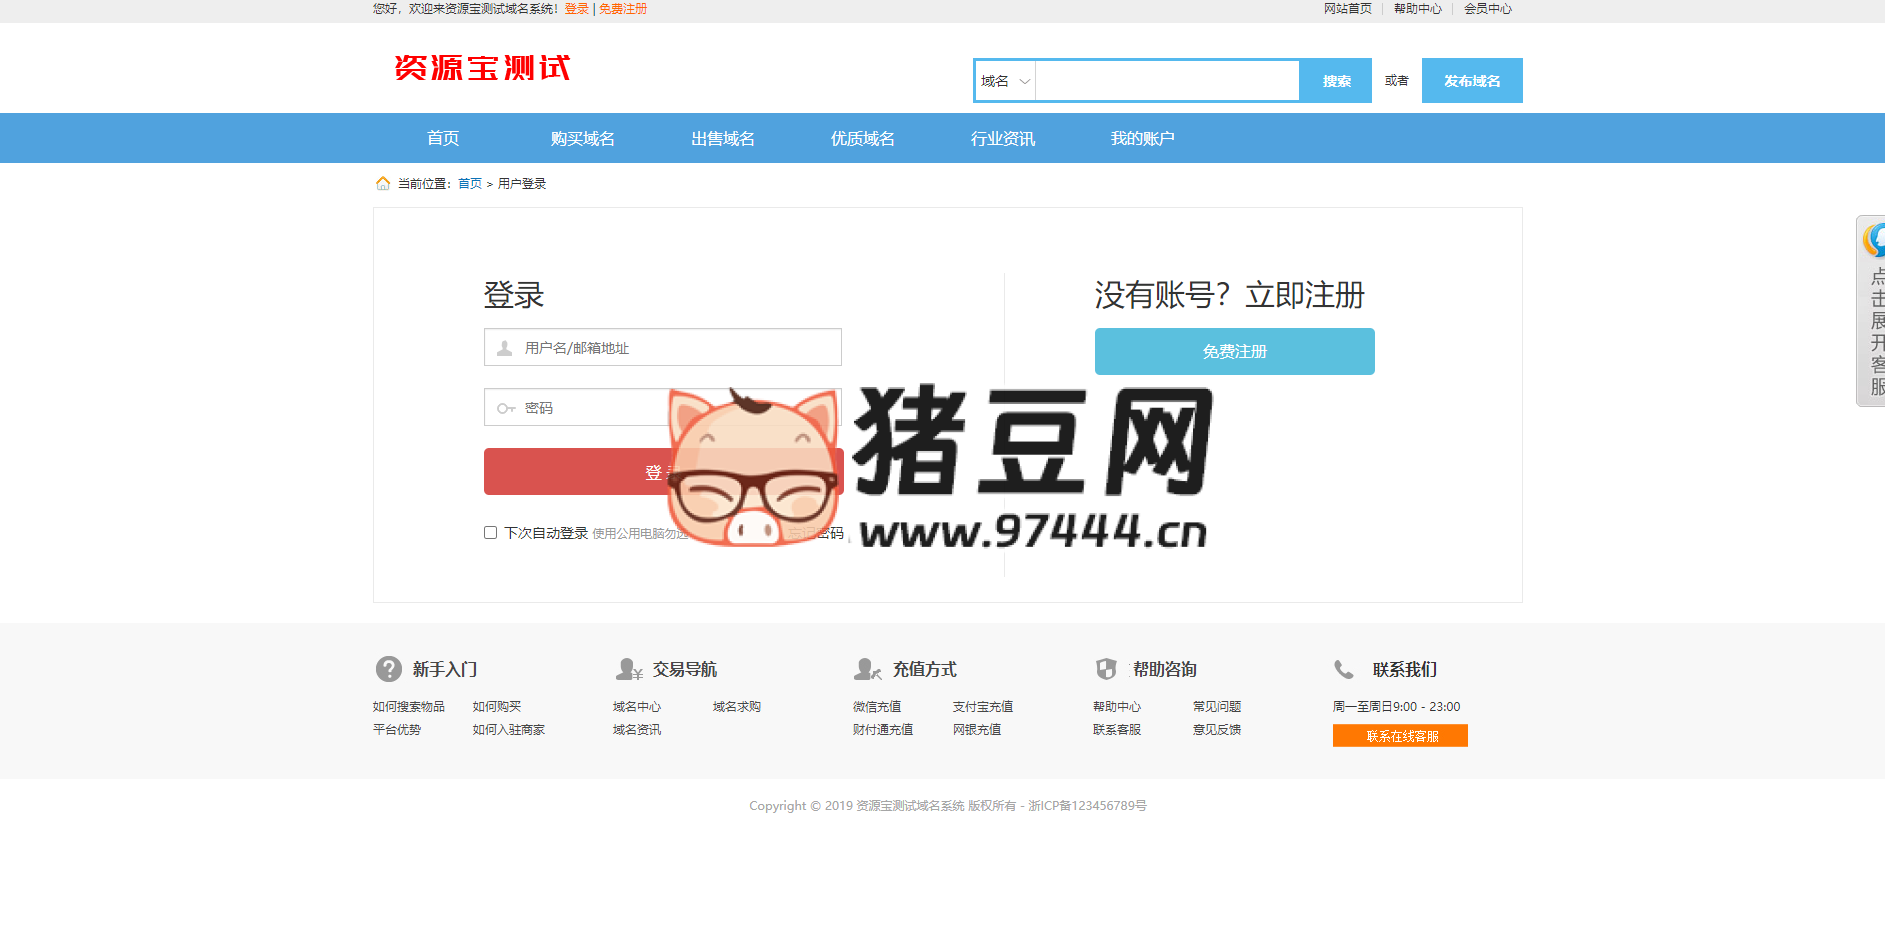Screen dimensions: 1885x932
Task: Click the question mark icon beside 新手入门
Action: (x=387, y=669)
